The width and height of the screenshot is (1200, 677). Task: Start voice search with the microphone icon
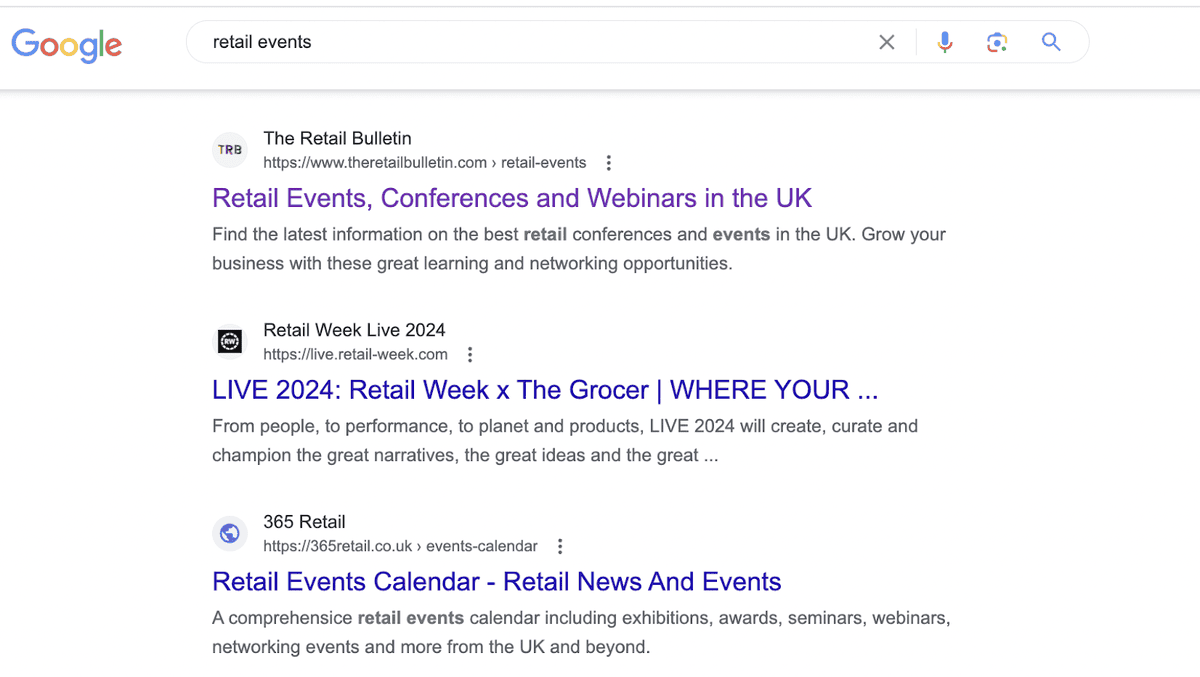[x=945, y=42]
